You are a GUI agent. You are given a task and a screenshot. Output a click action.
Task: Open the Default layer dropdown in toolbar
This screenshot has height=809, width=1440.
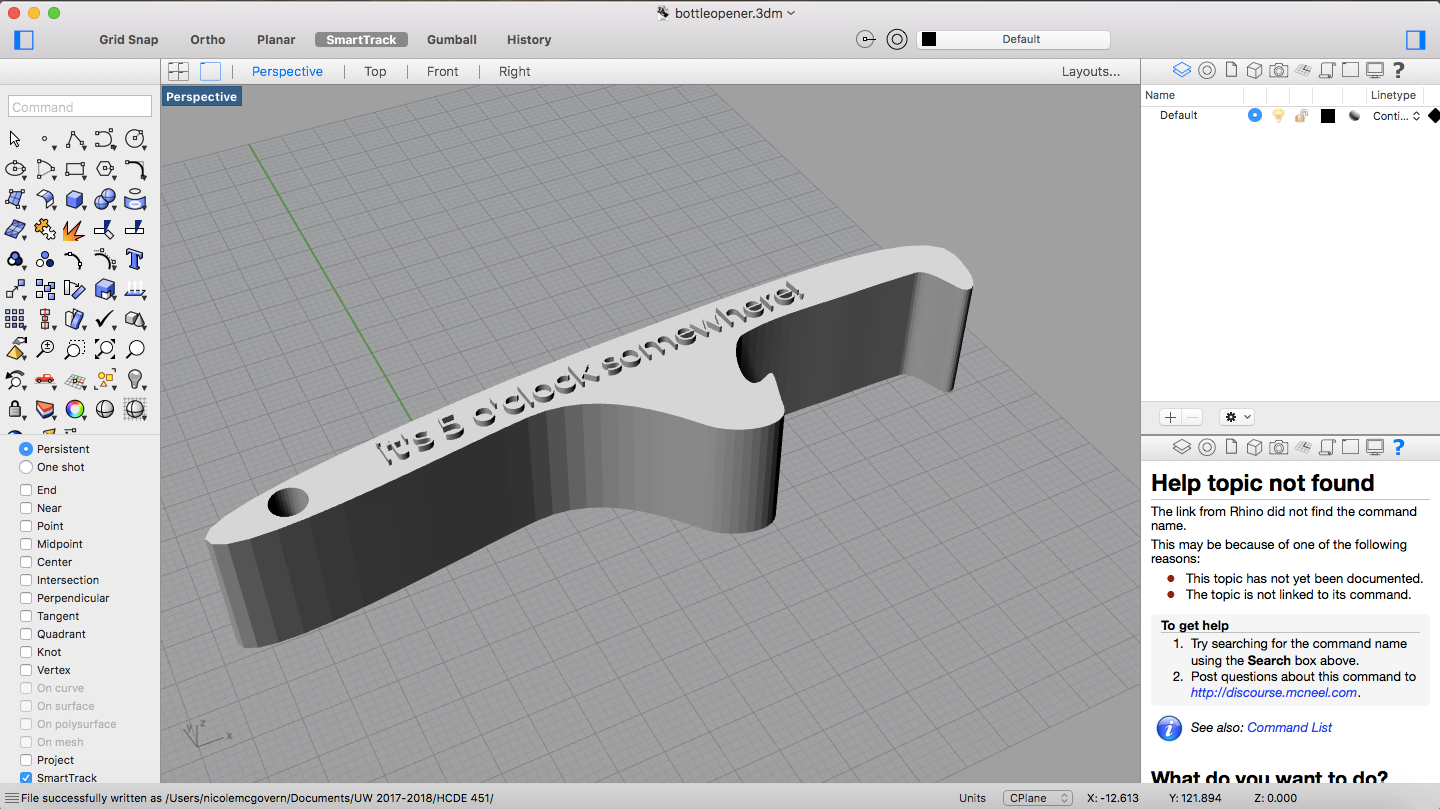tap(1013, 39)
